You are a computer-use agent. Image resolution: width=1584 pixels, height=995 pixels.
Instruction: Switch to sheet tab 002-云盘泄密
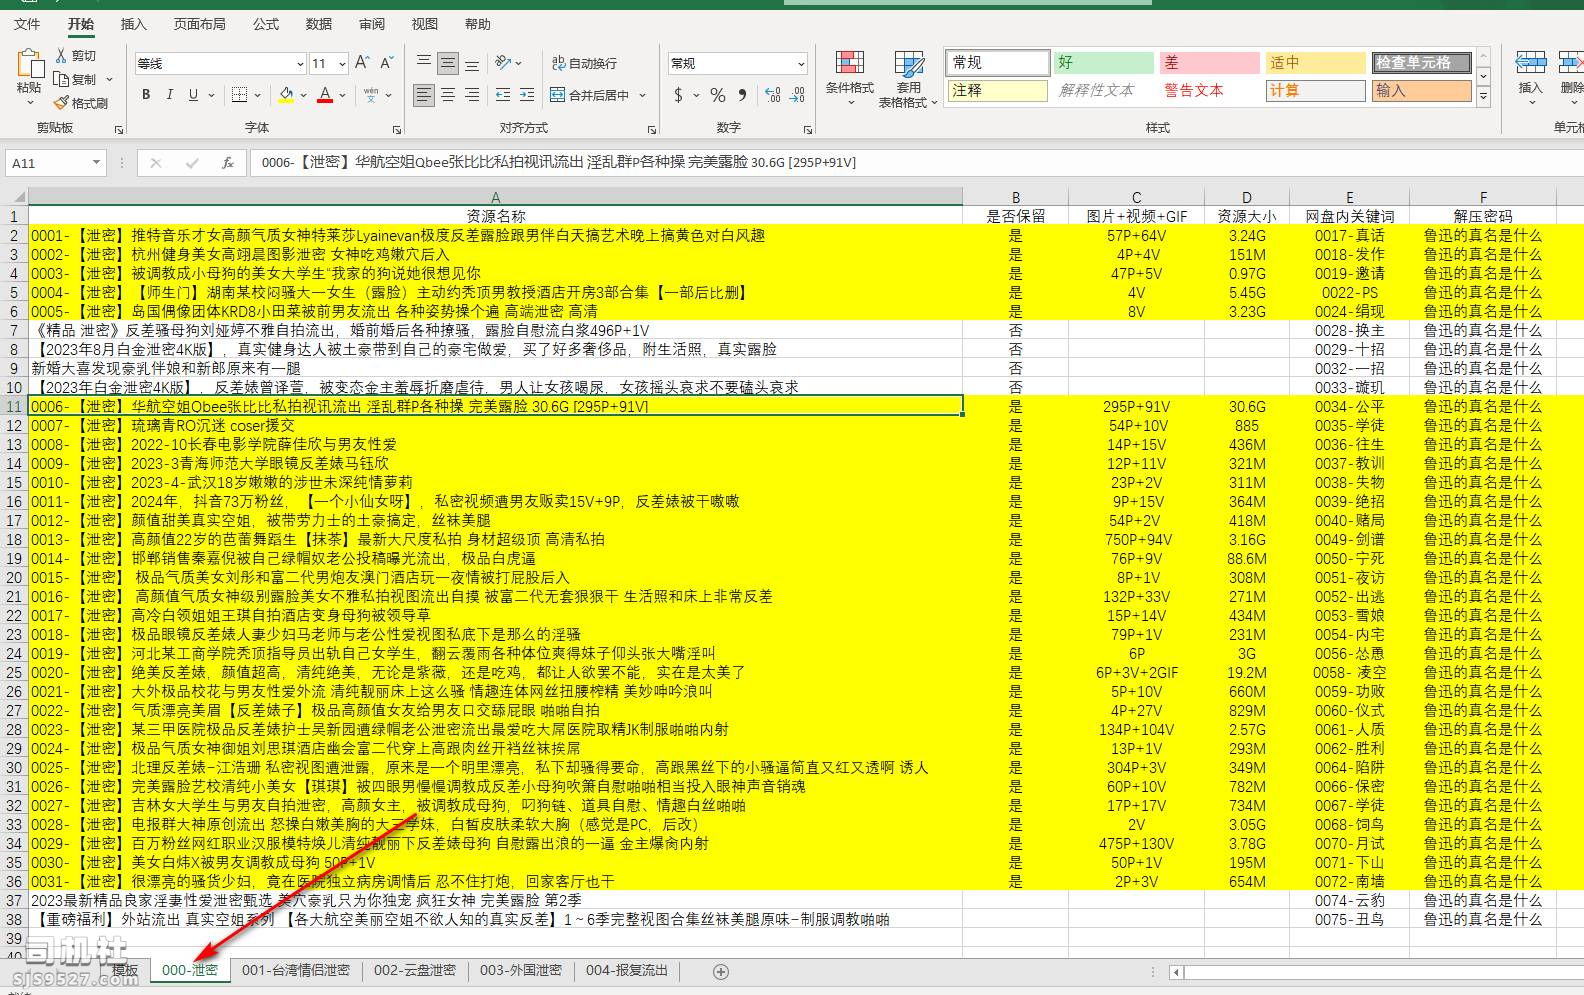414,970
